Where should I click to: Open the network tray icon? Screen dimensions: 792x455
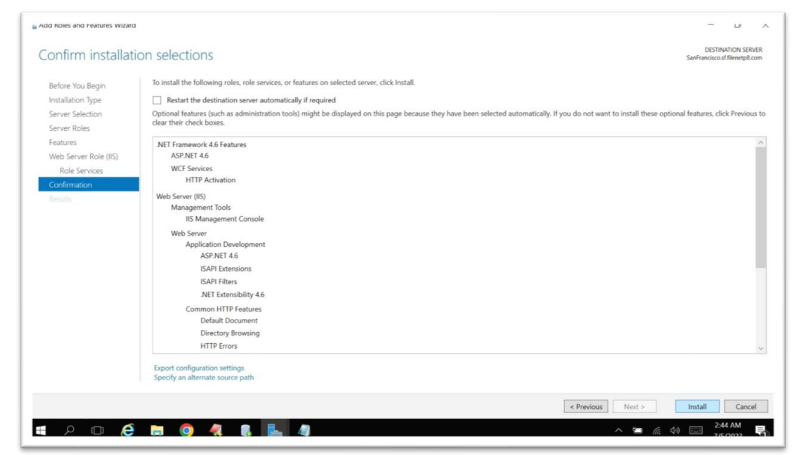click(657, 430)
